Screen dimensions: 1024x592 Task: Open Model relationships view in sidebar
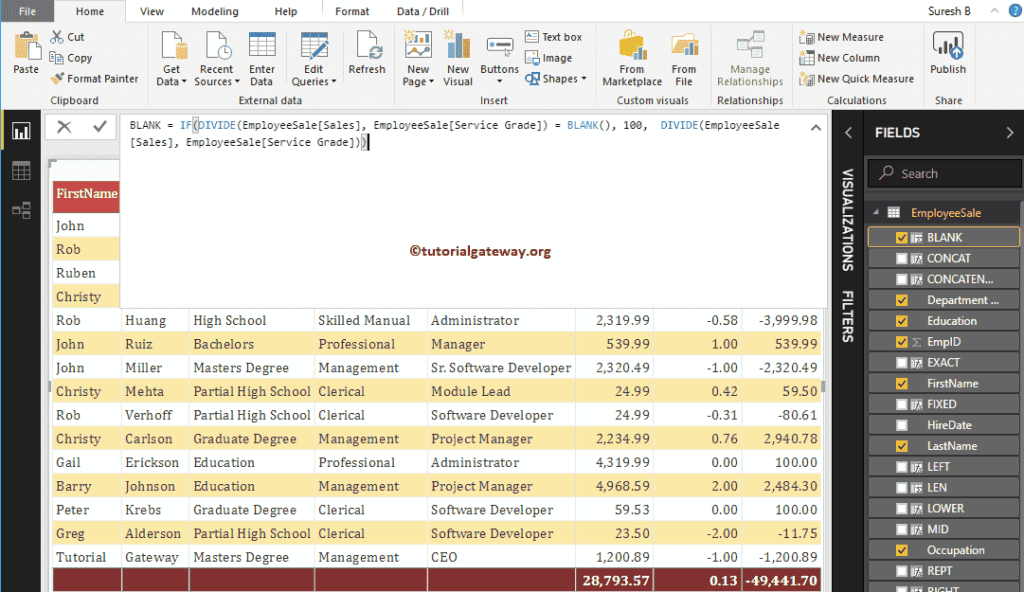pyautogui.click(x=21, y=210)
